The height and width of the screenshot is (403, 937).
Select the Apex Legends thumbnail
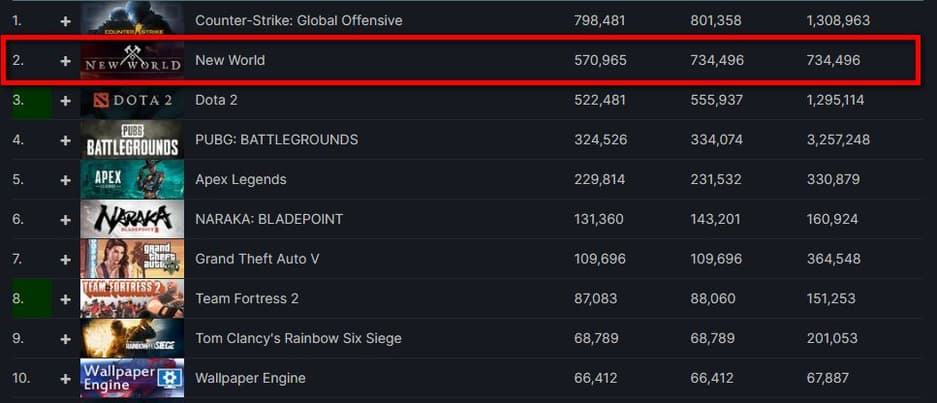(132, 179)
